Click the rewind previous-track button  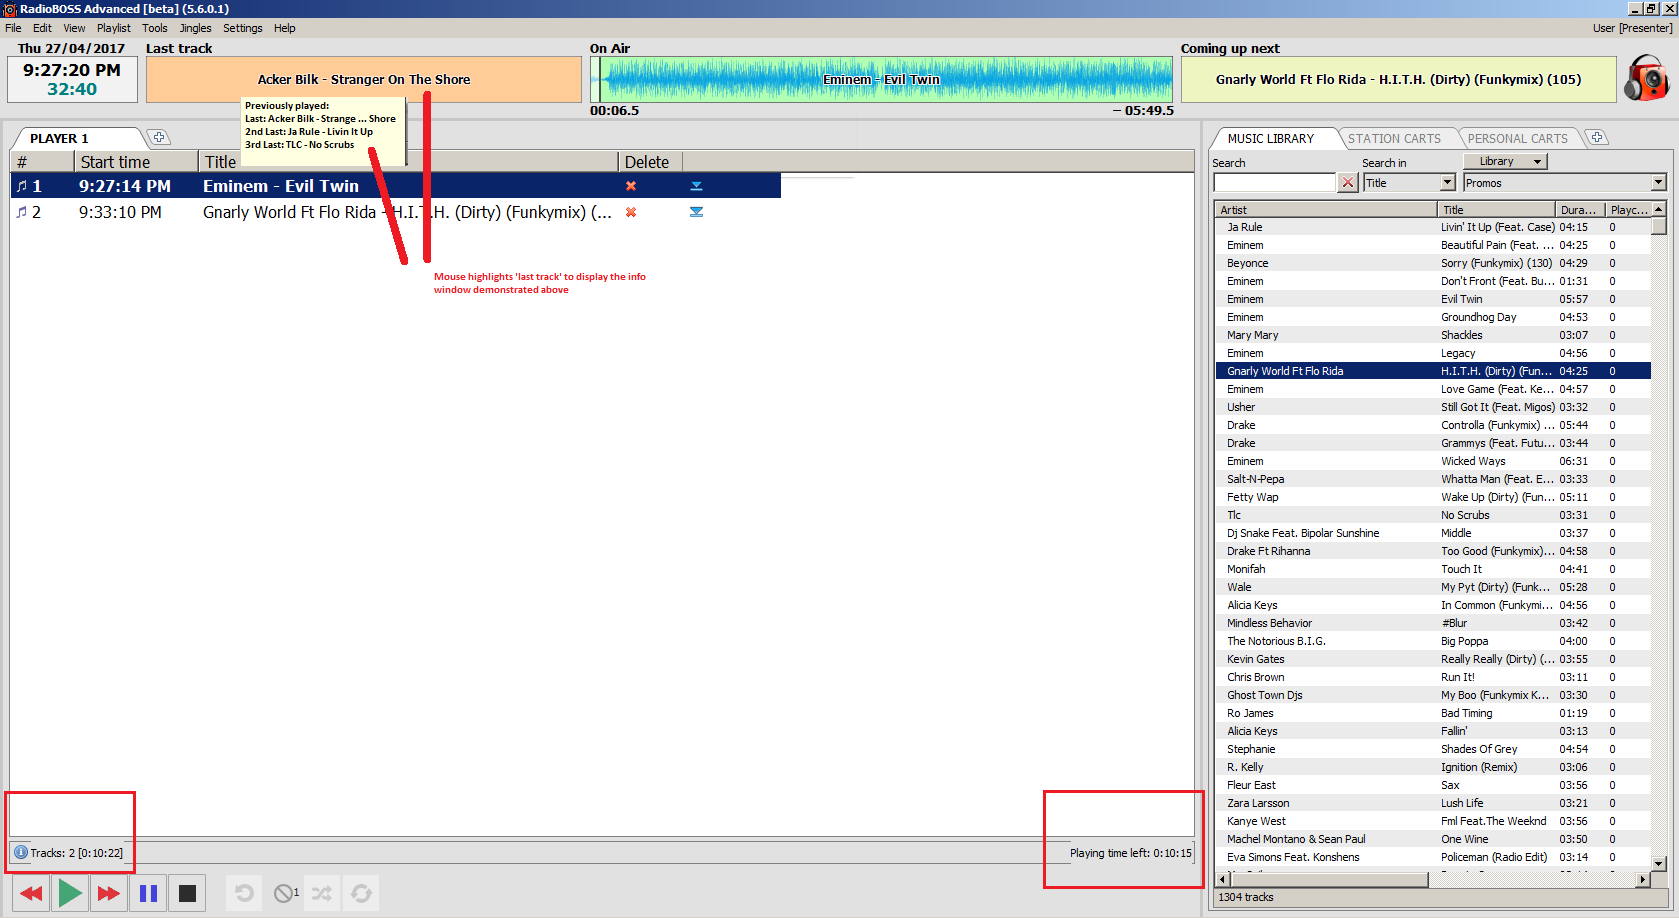pyautogui.click(x=31, y=893)
